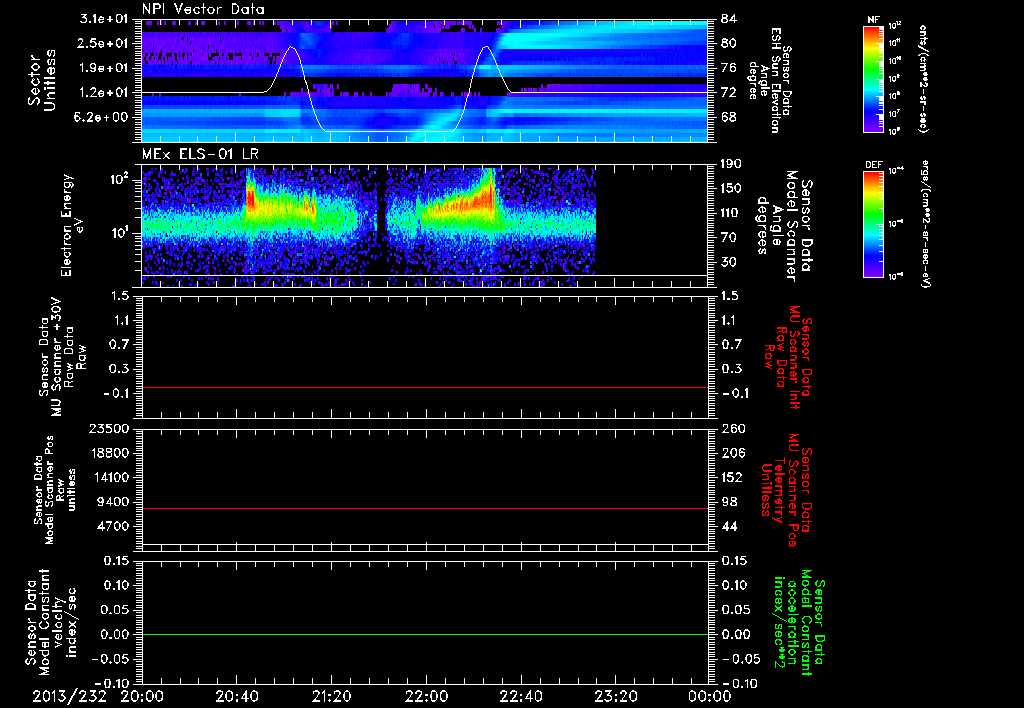
Task: Click the 'NF' label above the color bar
Action: pyautogui.click(x=873, y=20)
